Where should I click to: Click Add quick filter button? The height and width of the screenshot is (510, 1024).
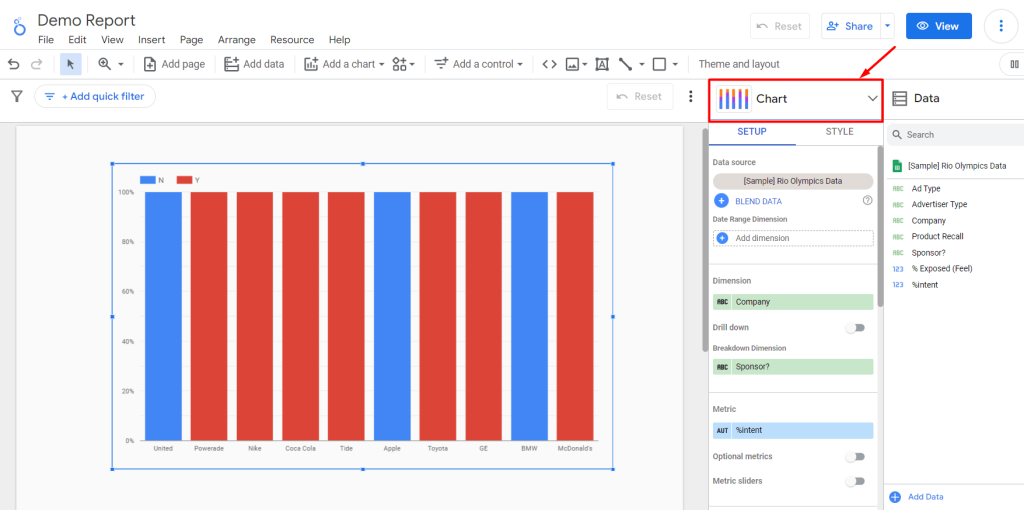(x=95, y=97)
